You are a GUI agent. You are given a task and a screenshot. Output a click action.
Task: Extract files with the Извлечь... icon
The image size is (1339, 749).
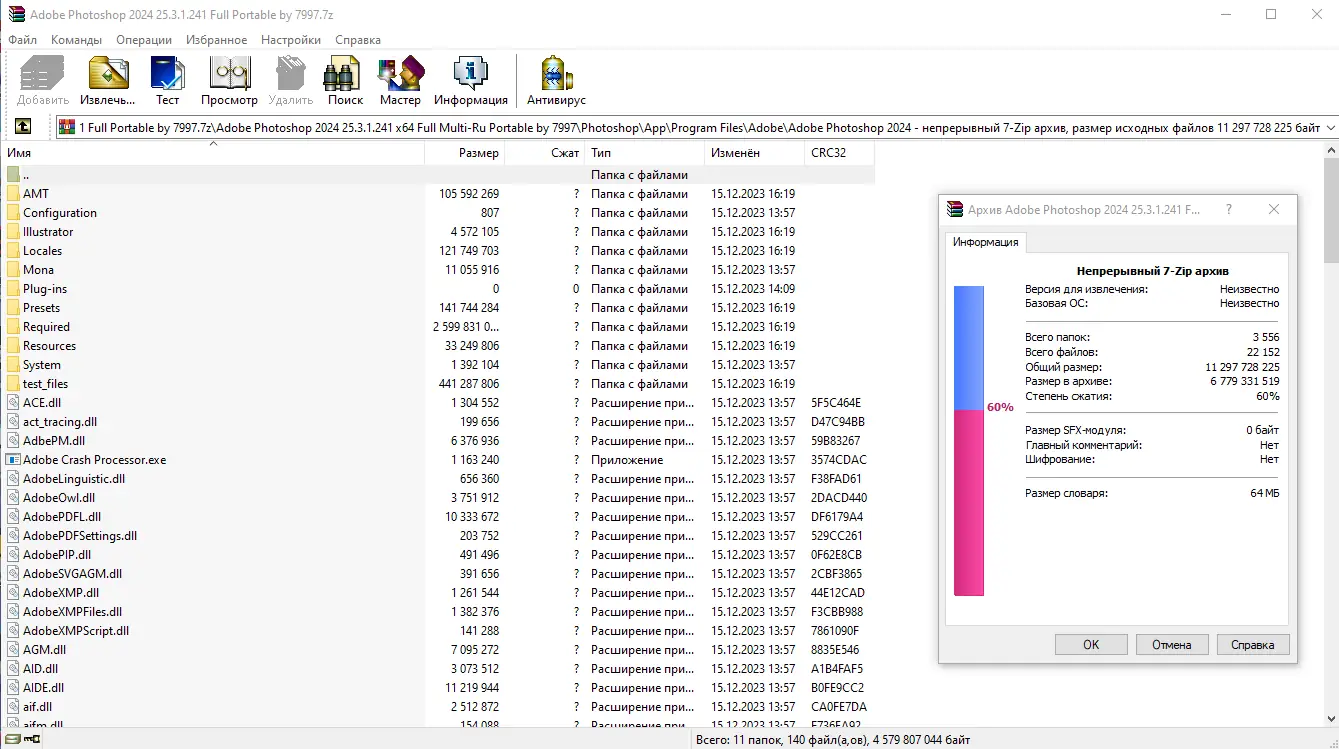tap(108, 81)
